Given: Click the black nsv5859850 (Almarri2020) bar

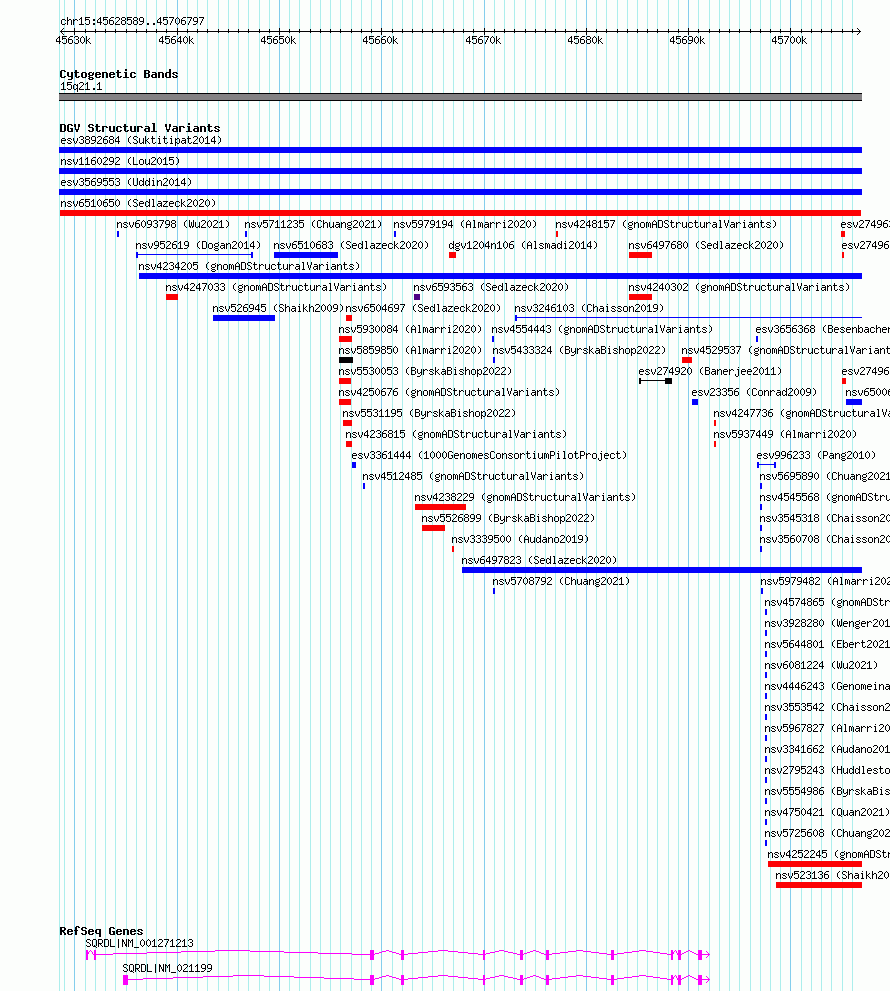Looking at the screenshot, I should 346,360.
